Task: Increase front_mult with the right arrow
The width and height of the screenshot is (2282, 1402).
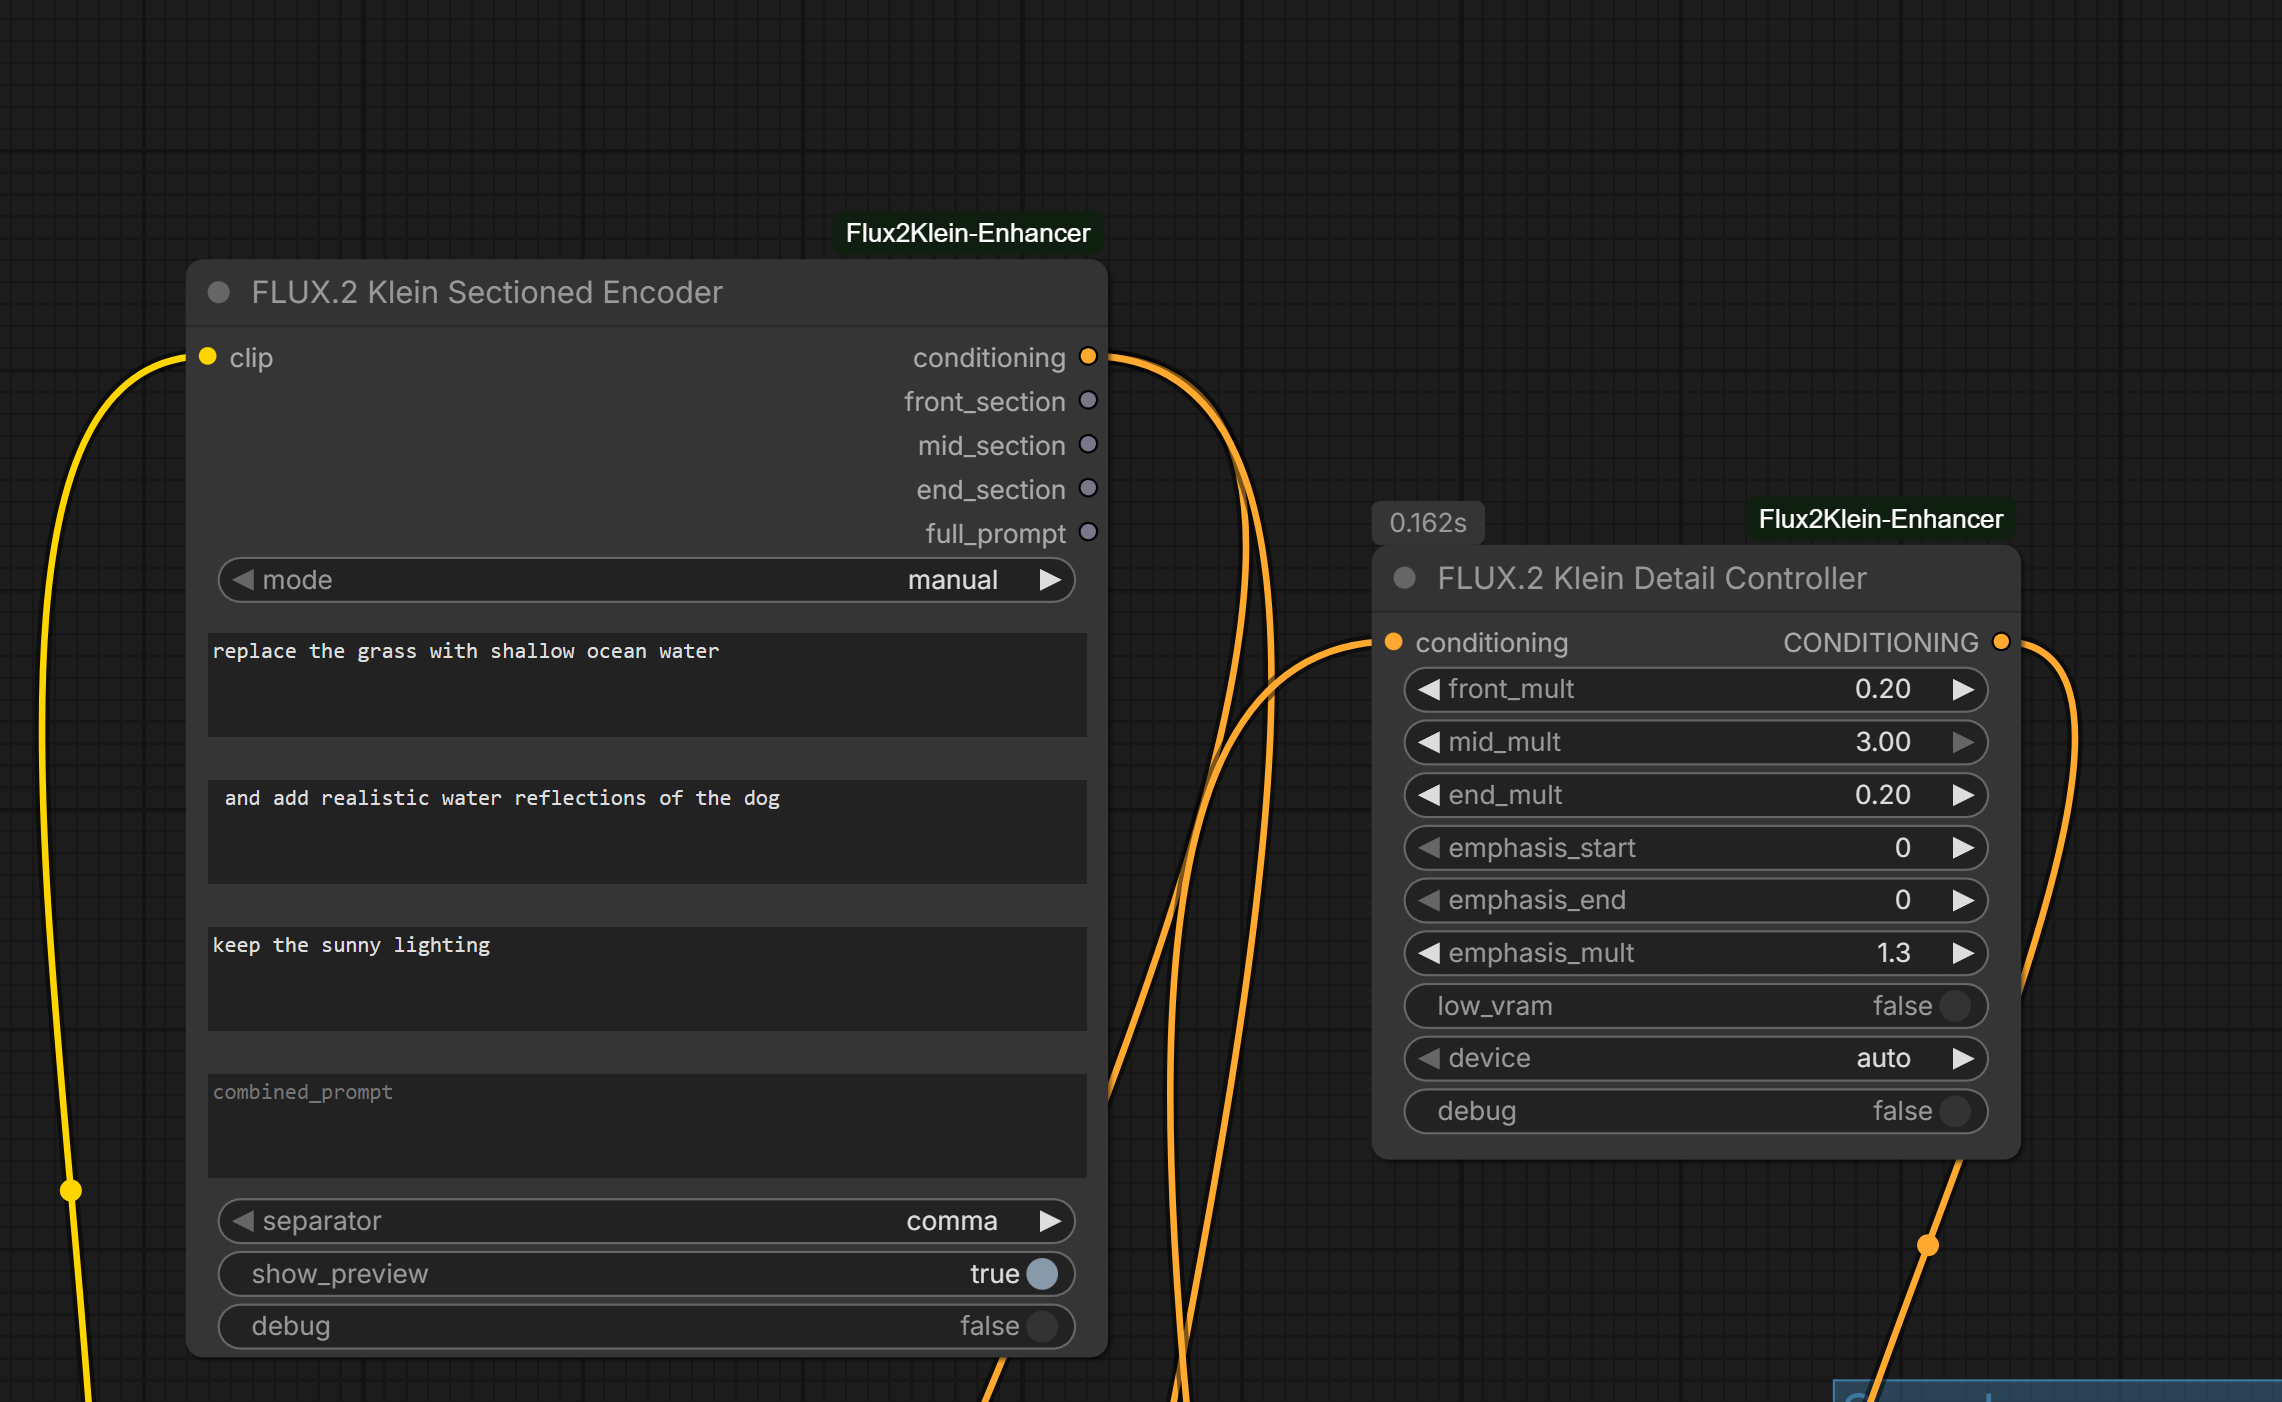Action: (1963, 689)
